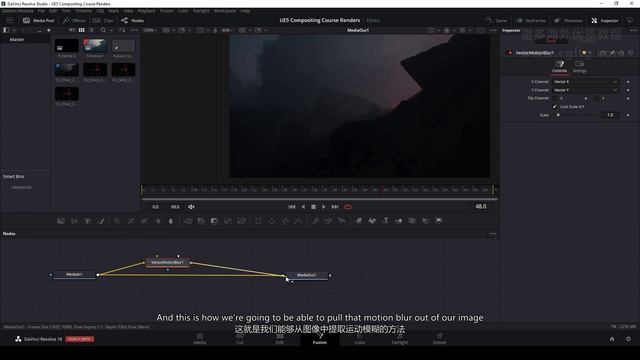Open the Fusion menu
The image size is (640, 360).
166,11
